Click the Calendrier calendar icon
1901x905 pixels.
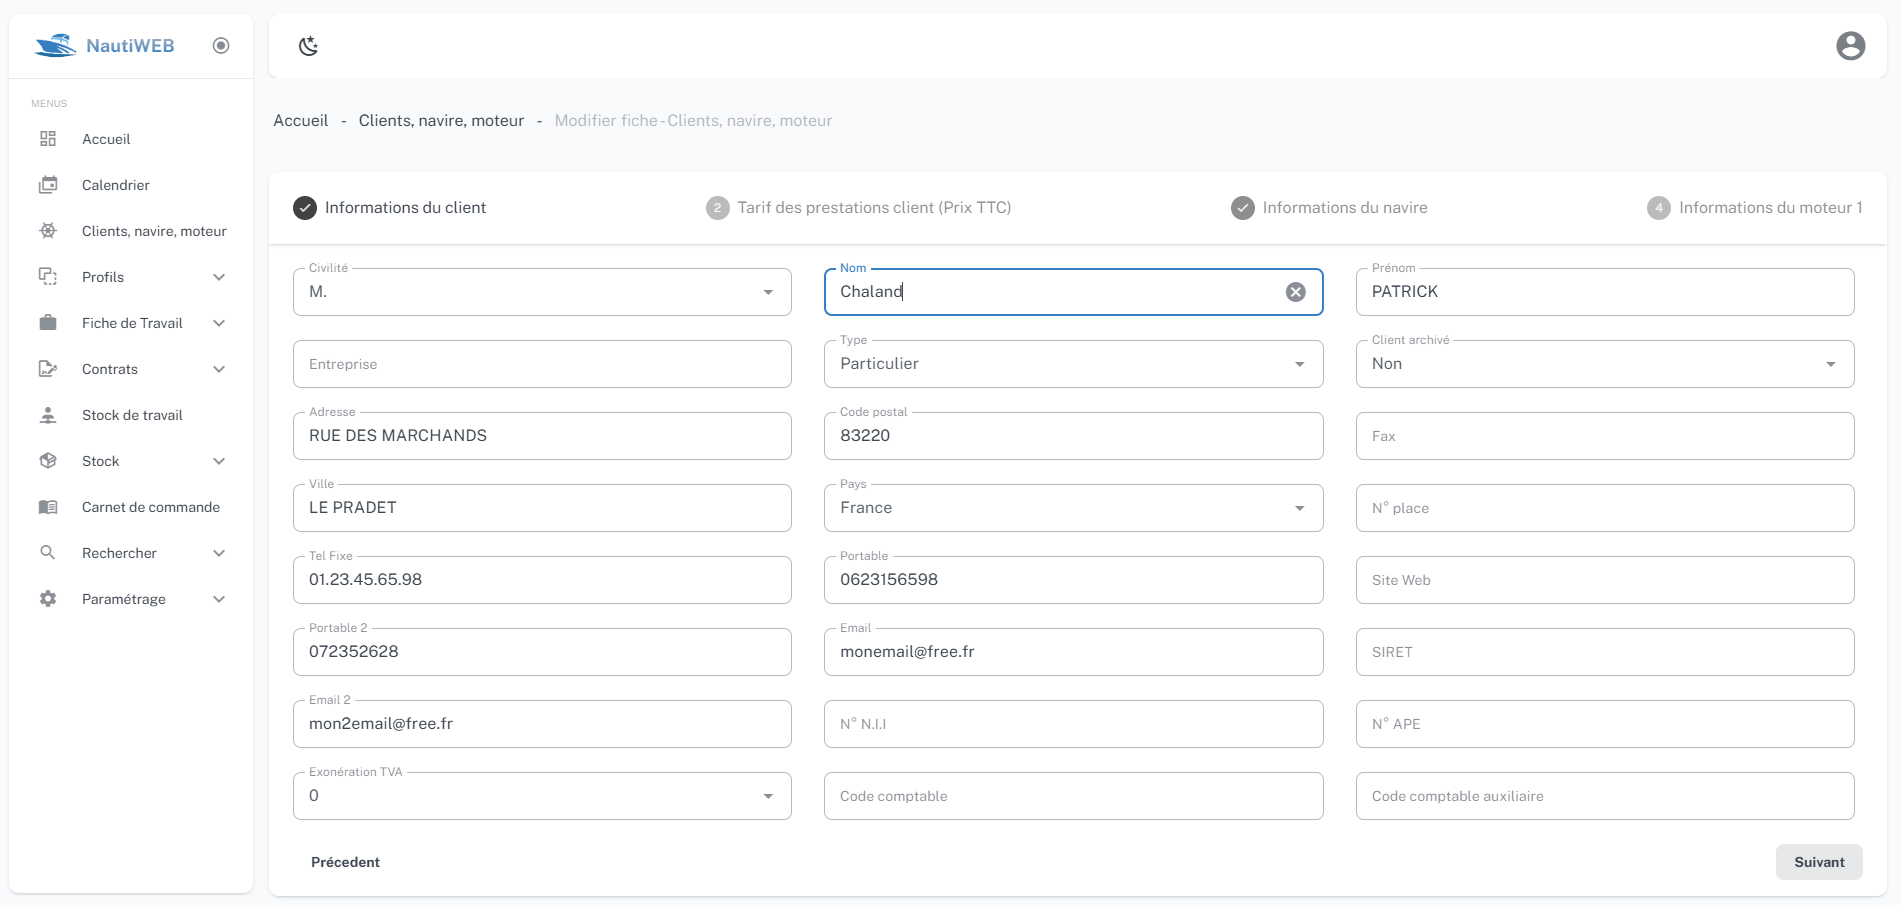coord(48,185)
